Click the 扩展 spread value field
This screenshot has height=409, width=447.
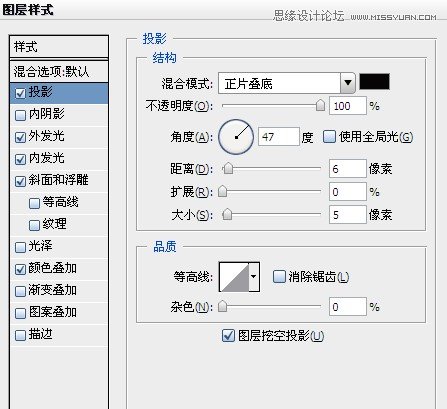(348, 192)
